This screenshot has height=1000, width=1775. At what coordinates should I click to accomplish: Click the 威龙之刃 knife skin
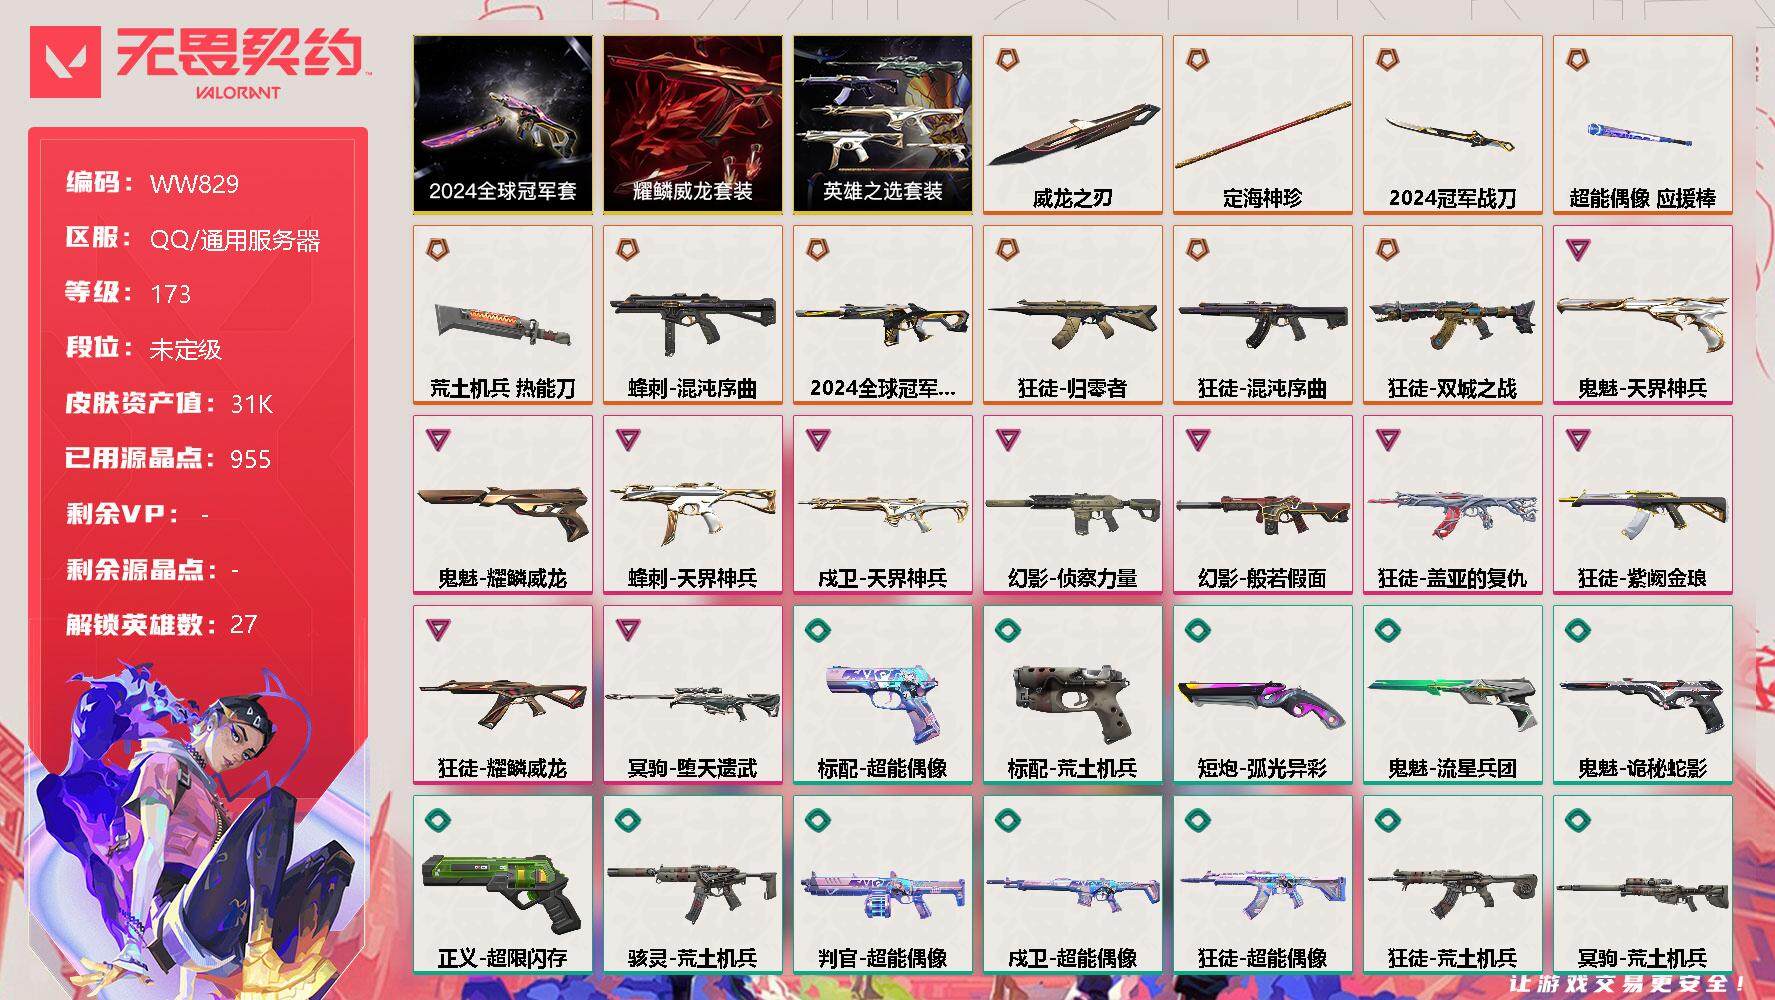point(1072,124)
